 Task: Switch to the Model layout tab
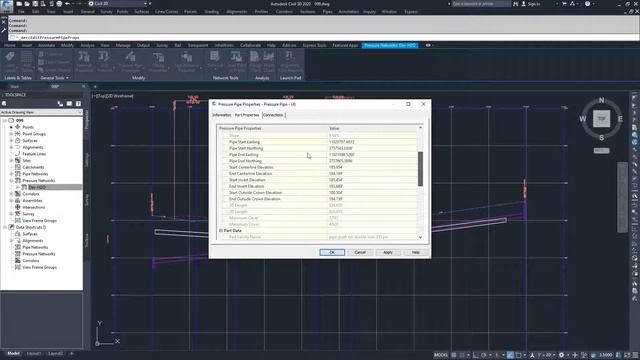(x=13, y=353)
